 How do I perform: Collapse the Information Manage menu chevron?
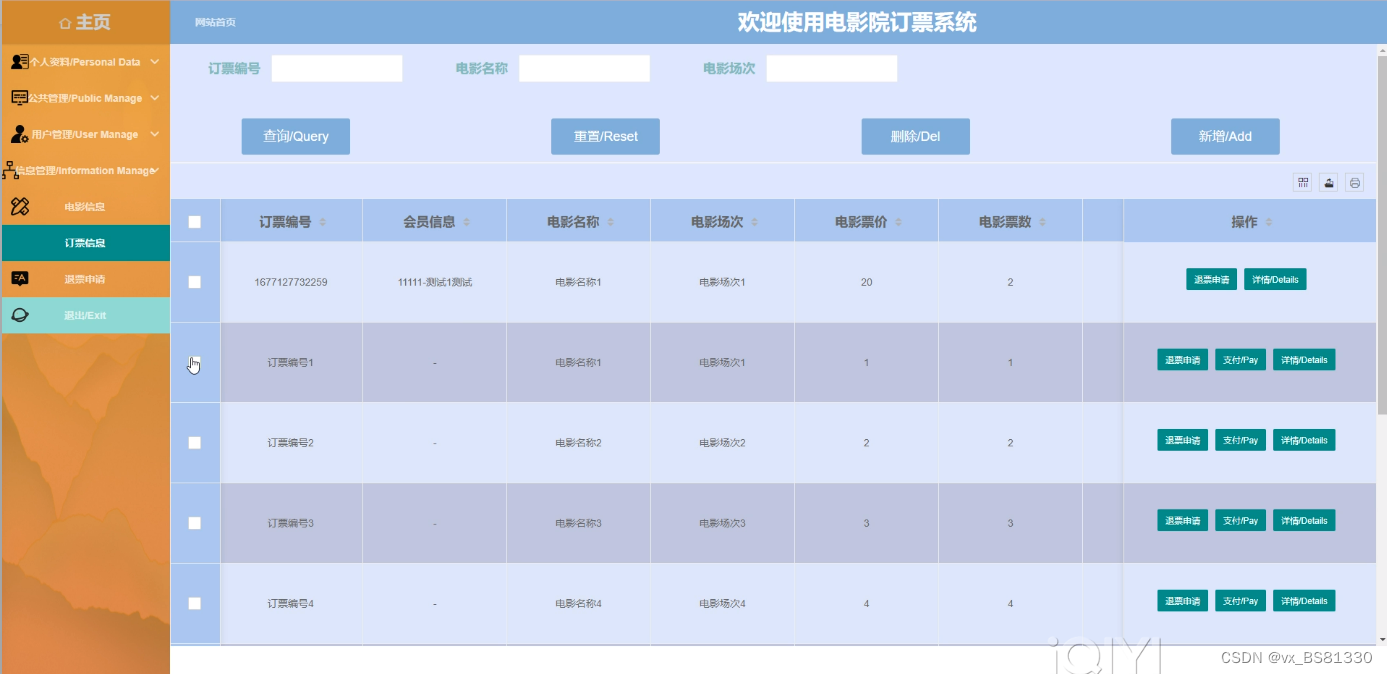pyautogui.click(x=157, y=170)
